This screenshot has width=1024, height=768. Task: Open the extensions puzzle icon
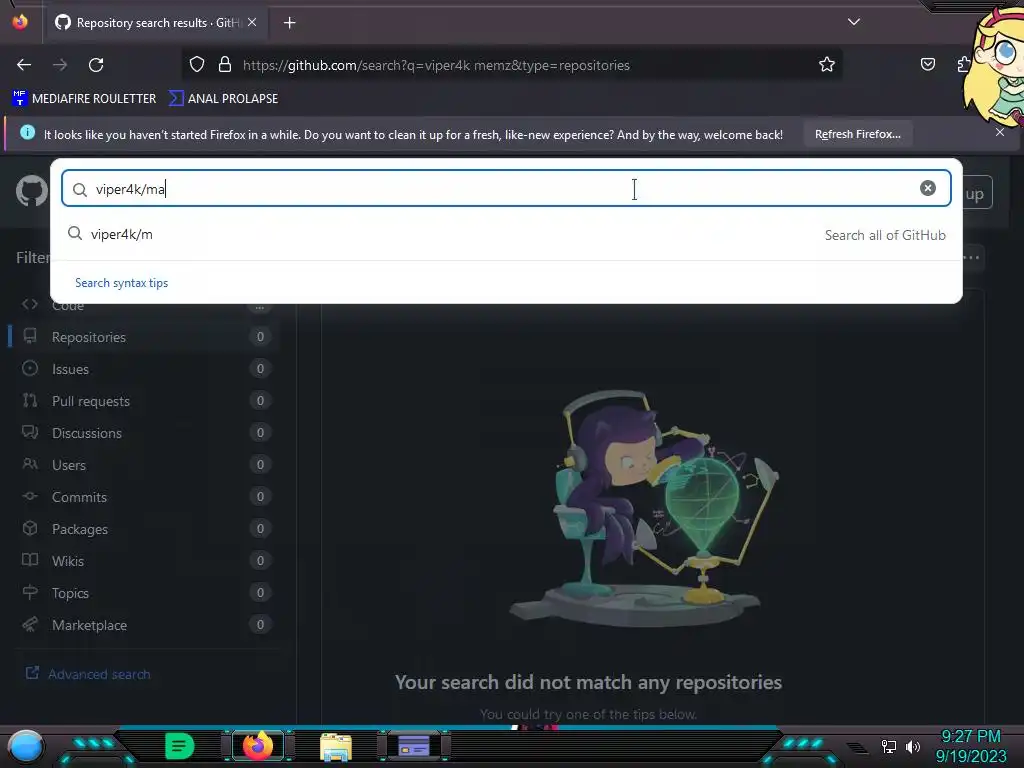964,64
